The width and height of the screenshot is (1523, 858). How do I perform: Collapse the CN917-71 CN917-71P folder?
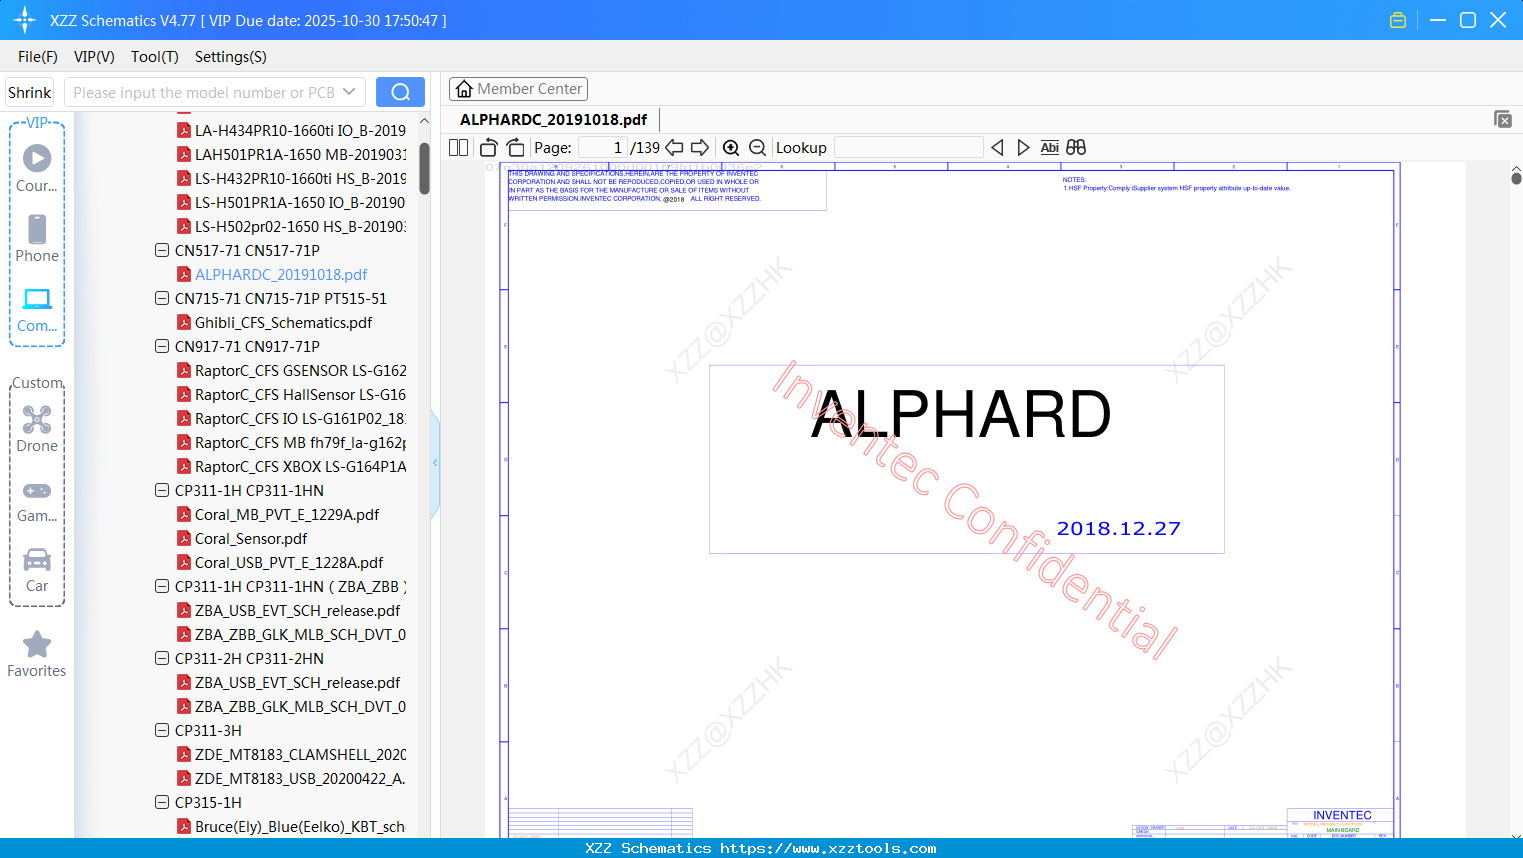(x=162, y=346)
